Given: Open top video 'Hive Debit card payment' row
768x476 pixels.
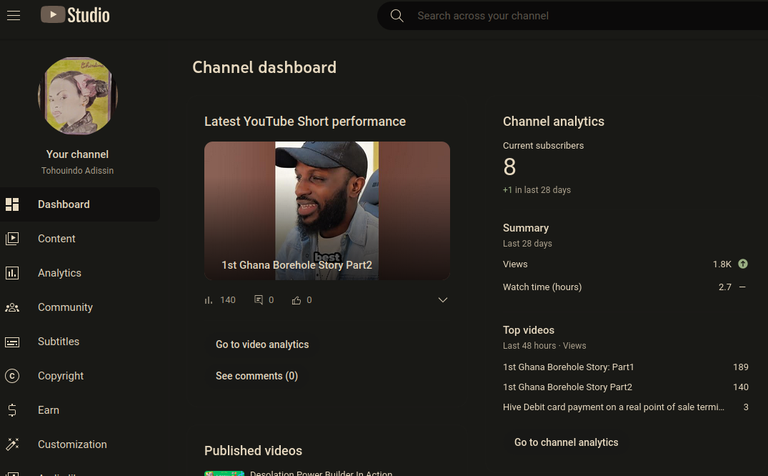Looking at the screenshot, I should [x=625, y=407].
